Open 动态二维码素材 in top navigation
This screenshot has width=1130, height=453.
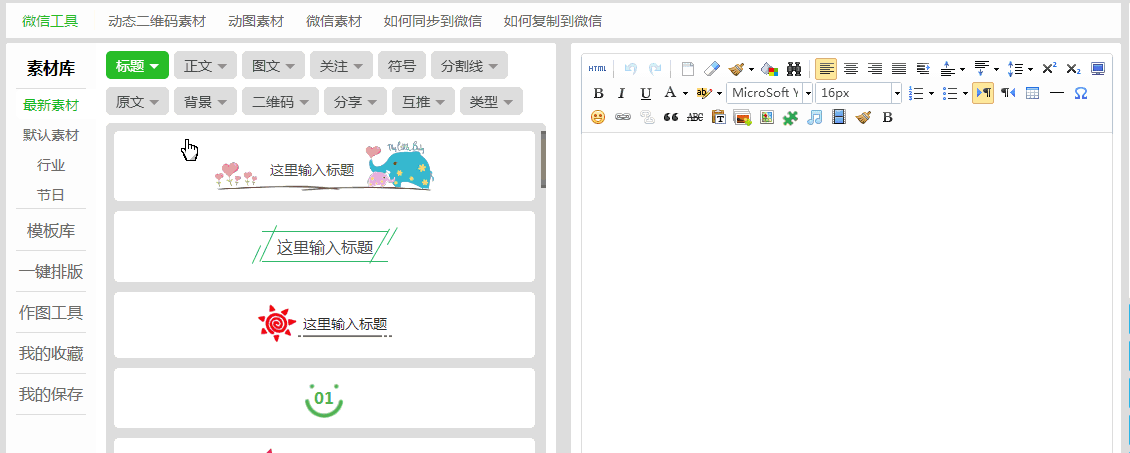coord(156,21)
